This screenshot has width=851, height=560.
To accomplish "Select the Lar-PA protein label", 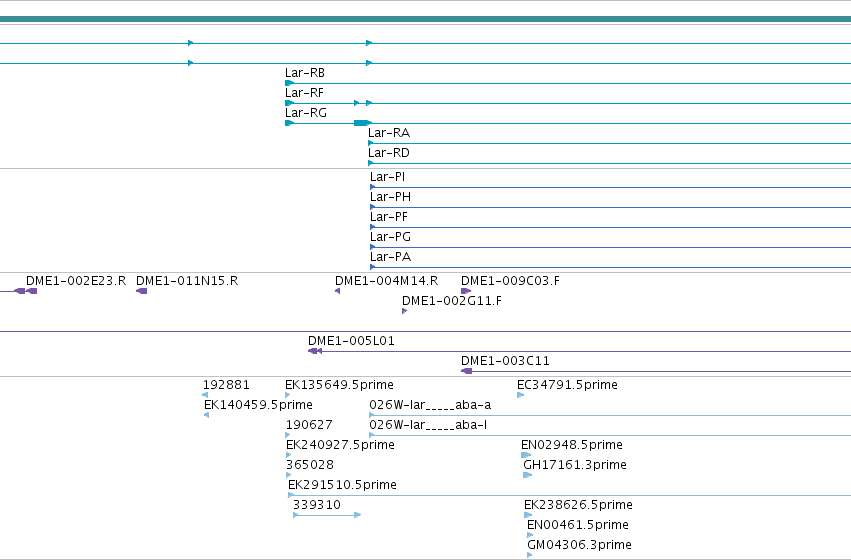I will coord(390,257).
